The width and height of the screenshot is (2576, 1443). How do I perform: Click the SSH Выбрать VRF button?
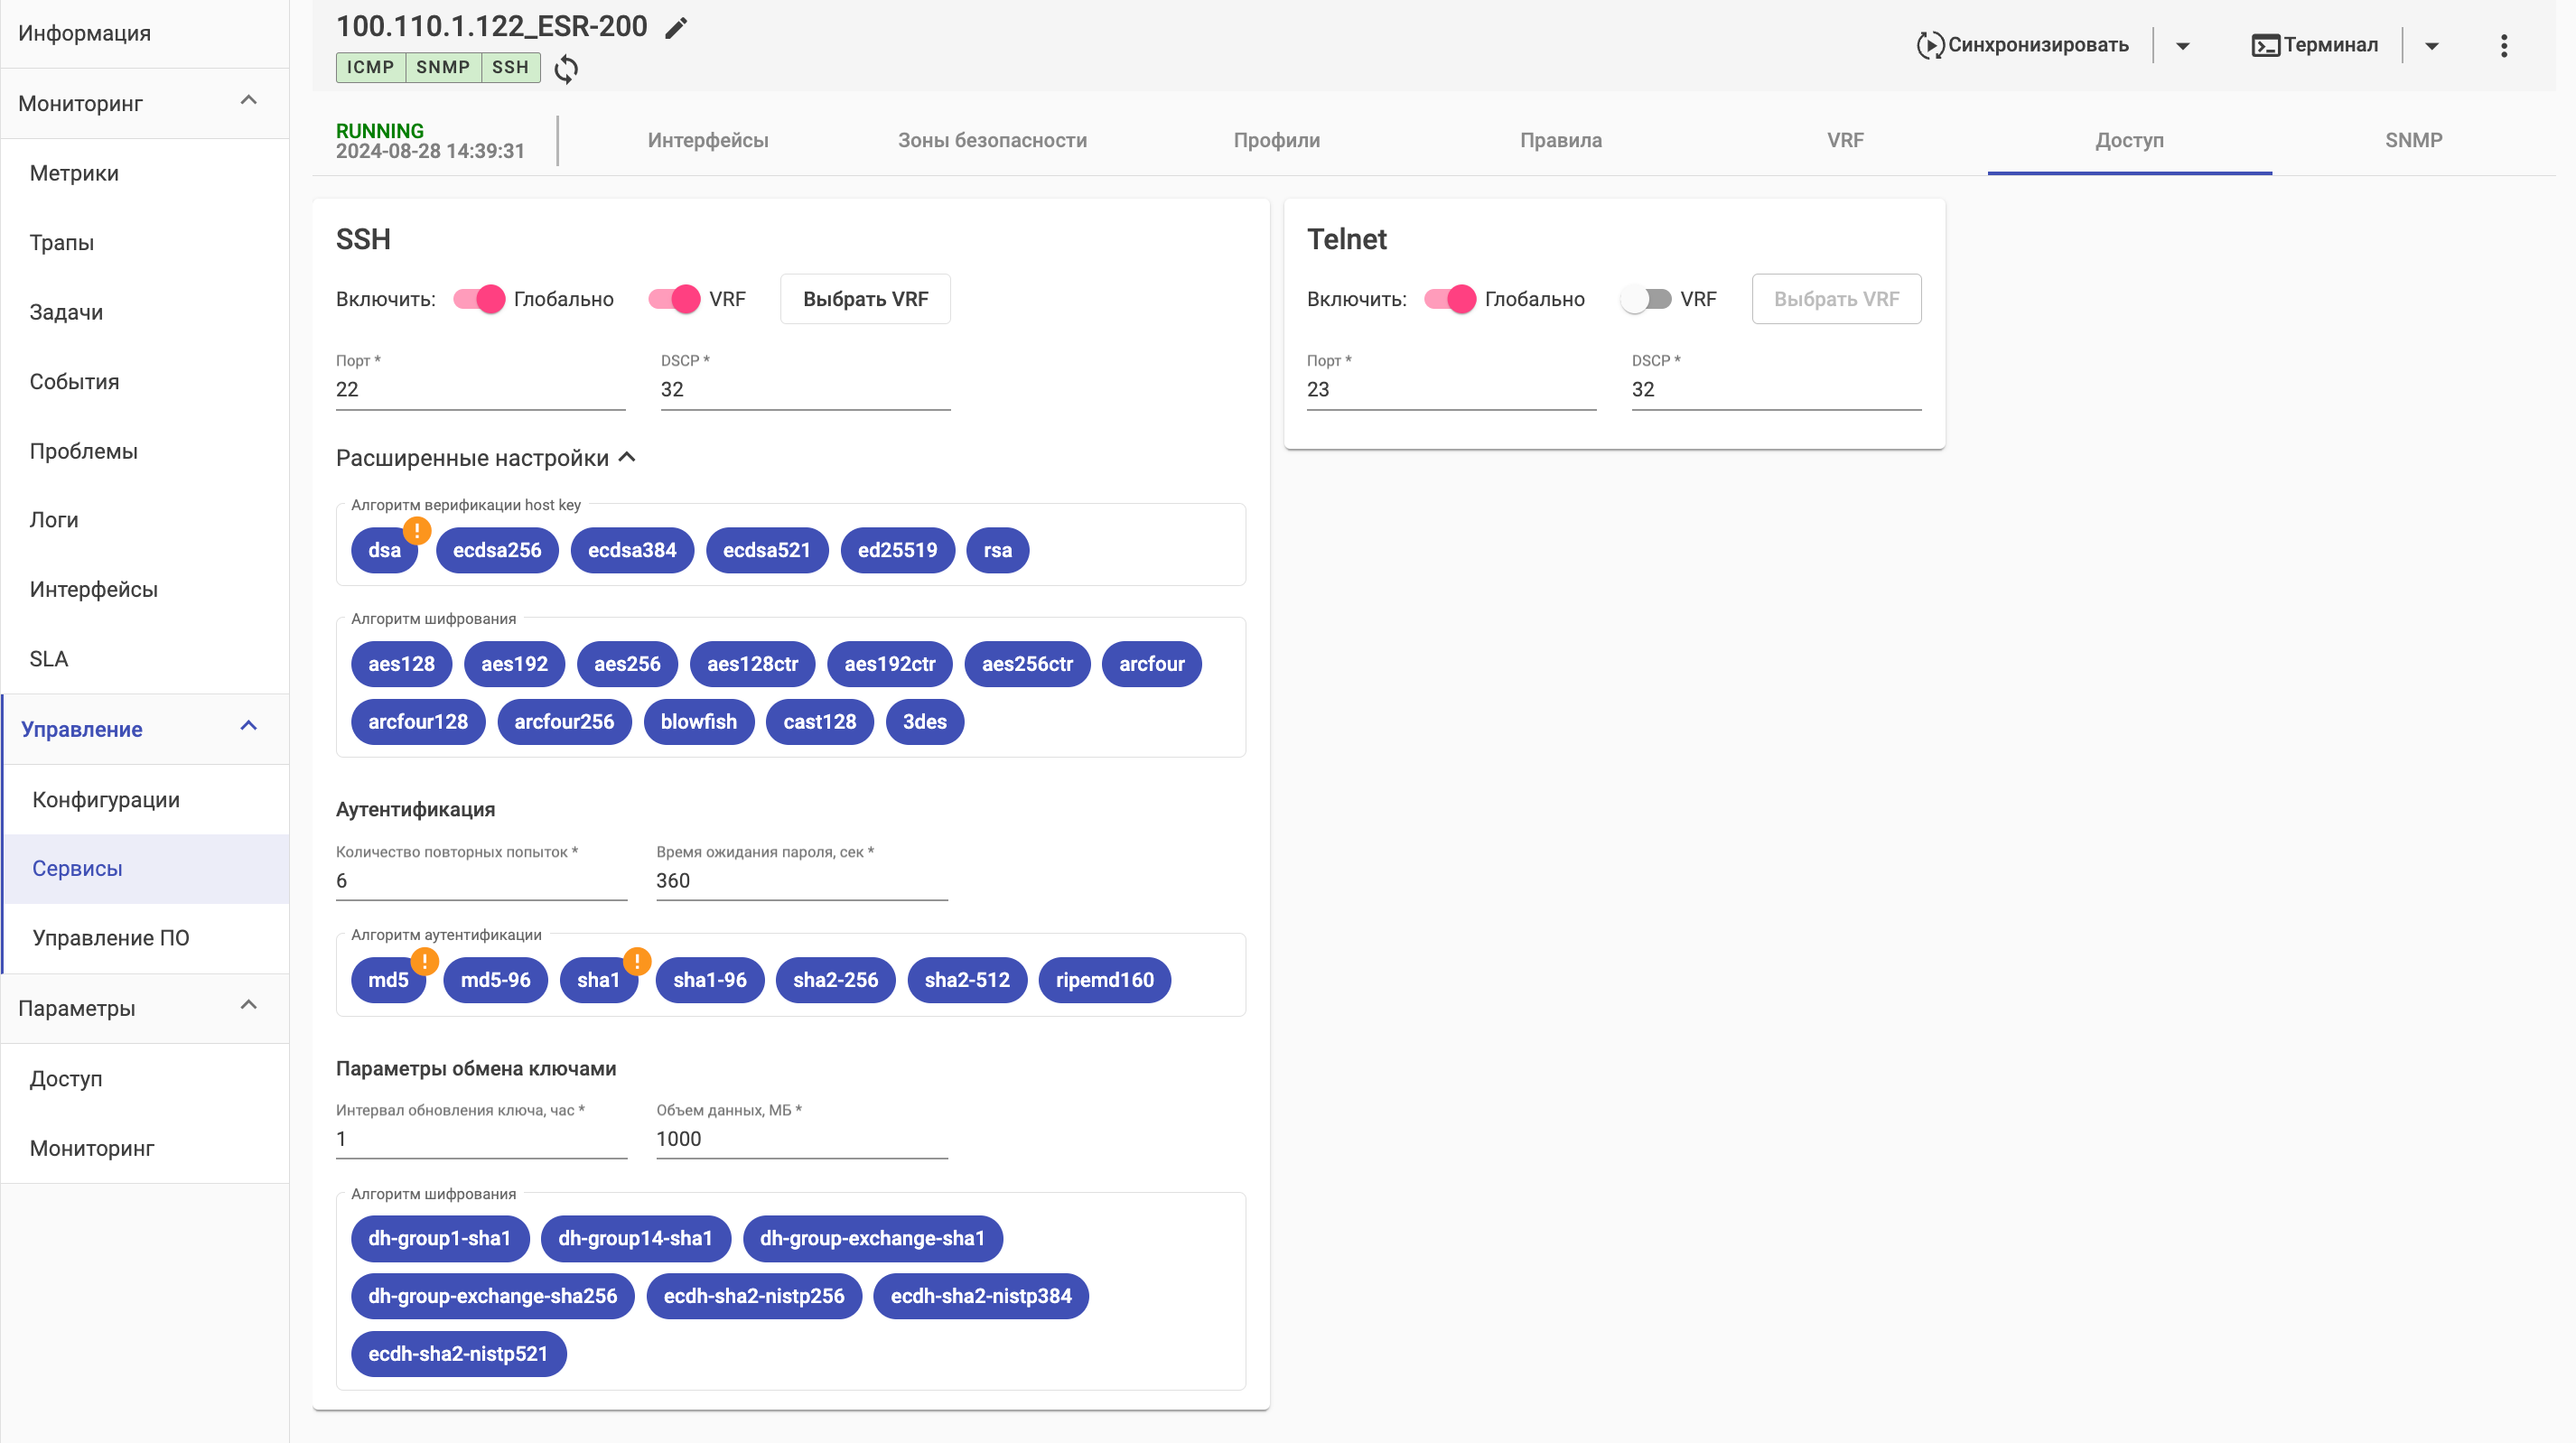pyautogui.click(x=865, y=299)
